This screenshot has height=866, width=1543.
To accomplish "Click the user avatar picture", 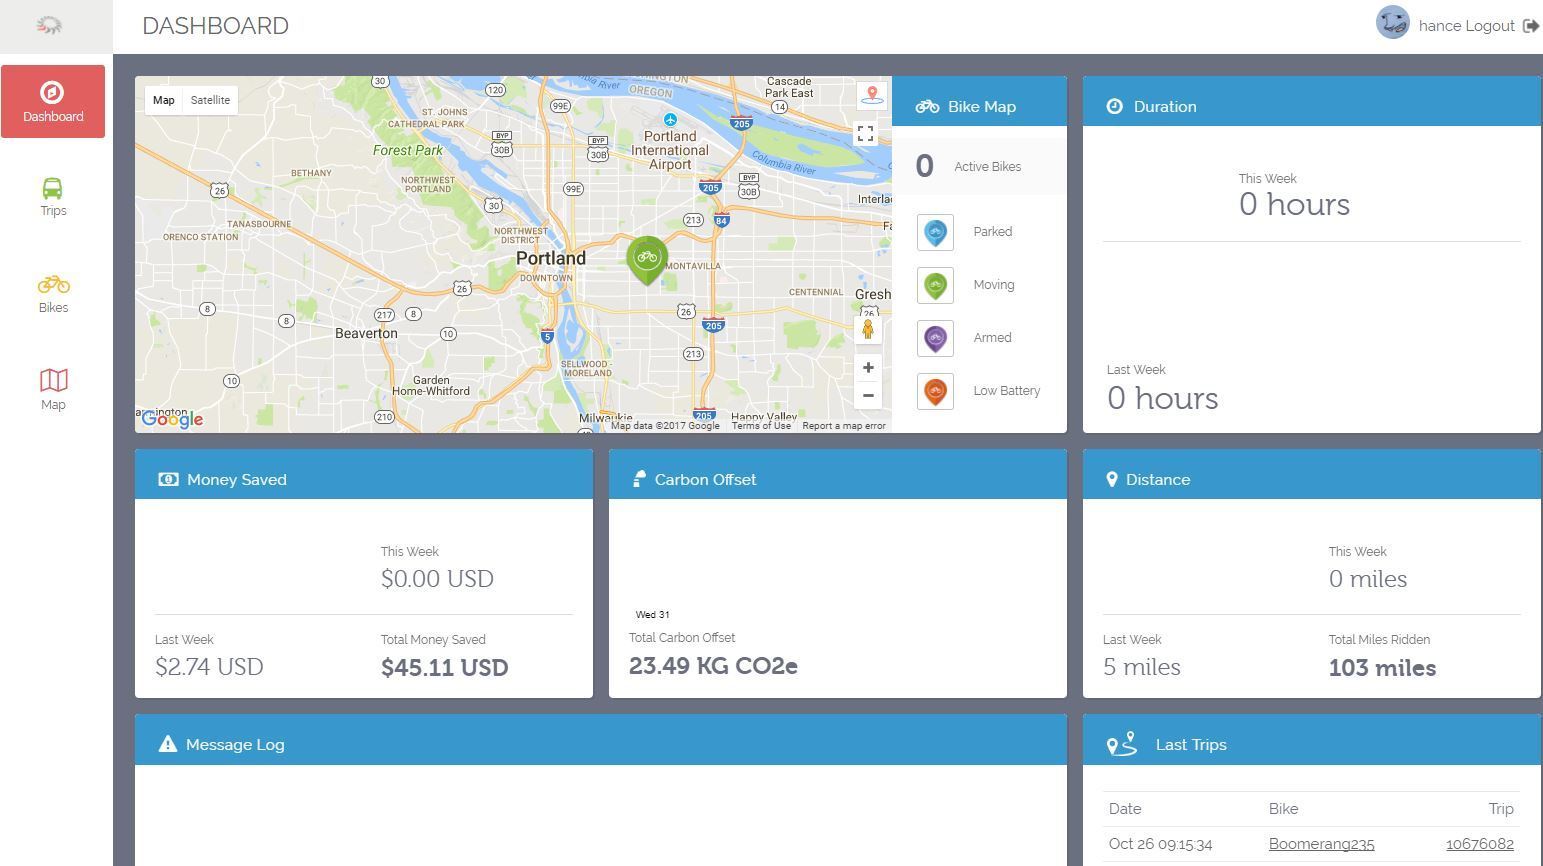I will coord(1392,23).
